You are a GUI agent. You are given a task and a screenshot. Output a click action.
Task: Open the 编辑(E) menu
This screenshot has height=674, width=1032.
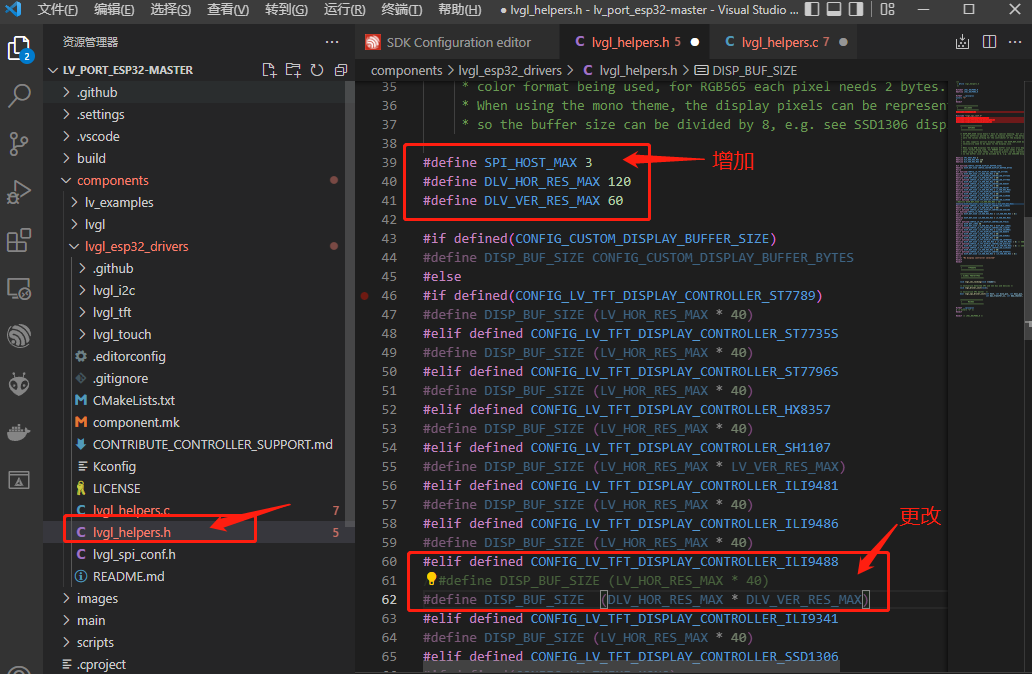114,10
